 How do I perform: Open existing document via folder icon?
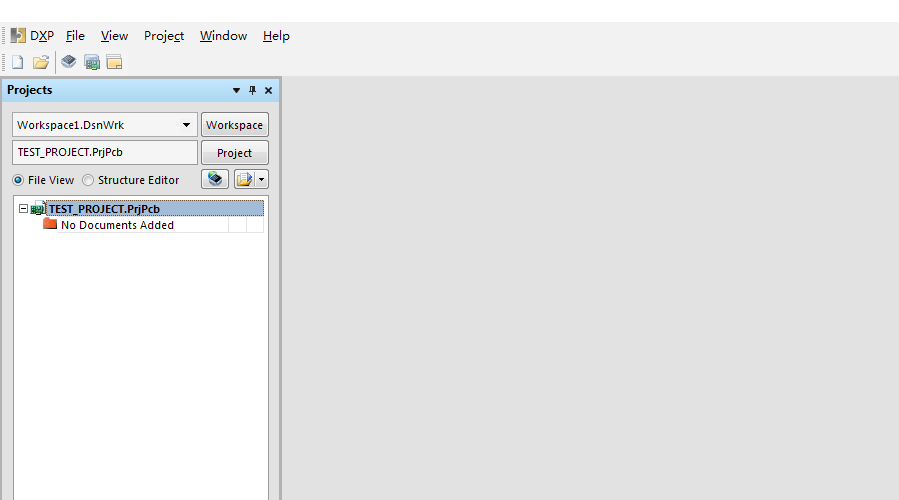(41, 62)
